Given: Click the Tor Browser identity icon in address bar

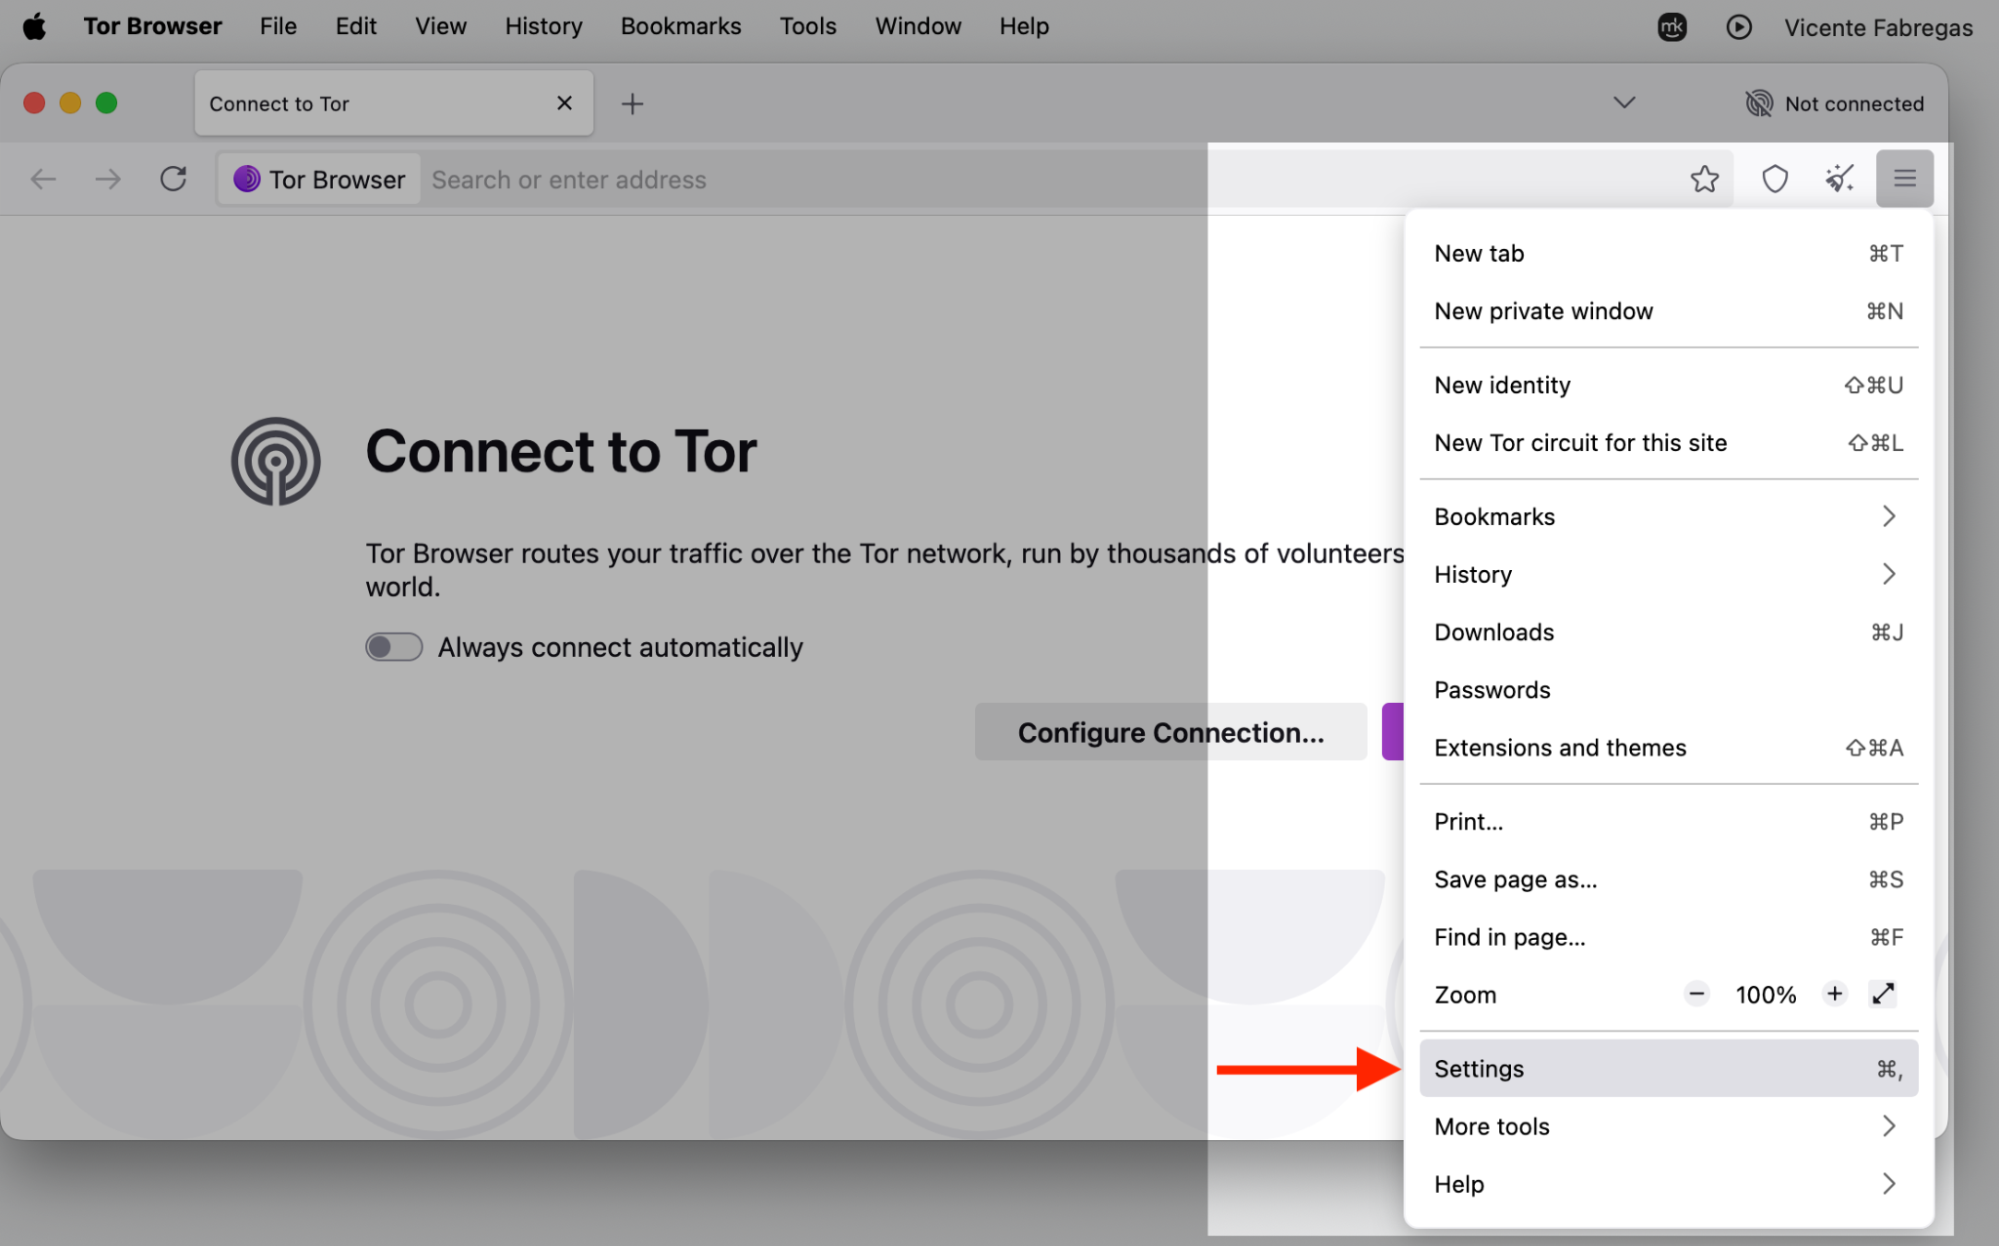Looking at the screenshot, I should tap(246, 179).
